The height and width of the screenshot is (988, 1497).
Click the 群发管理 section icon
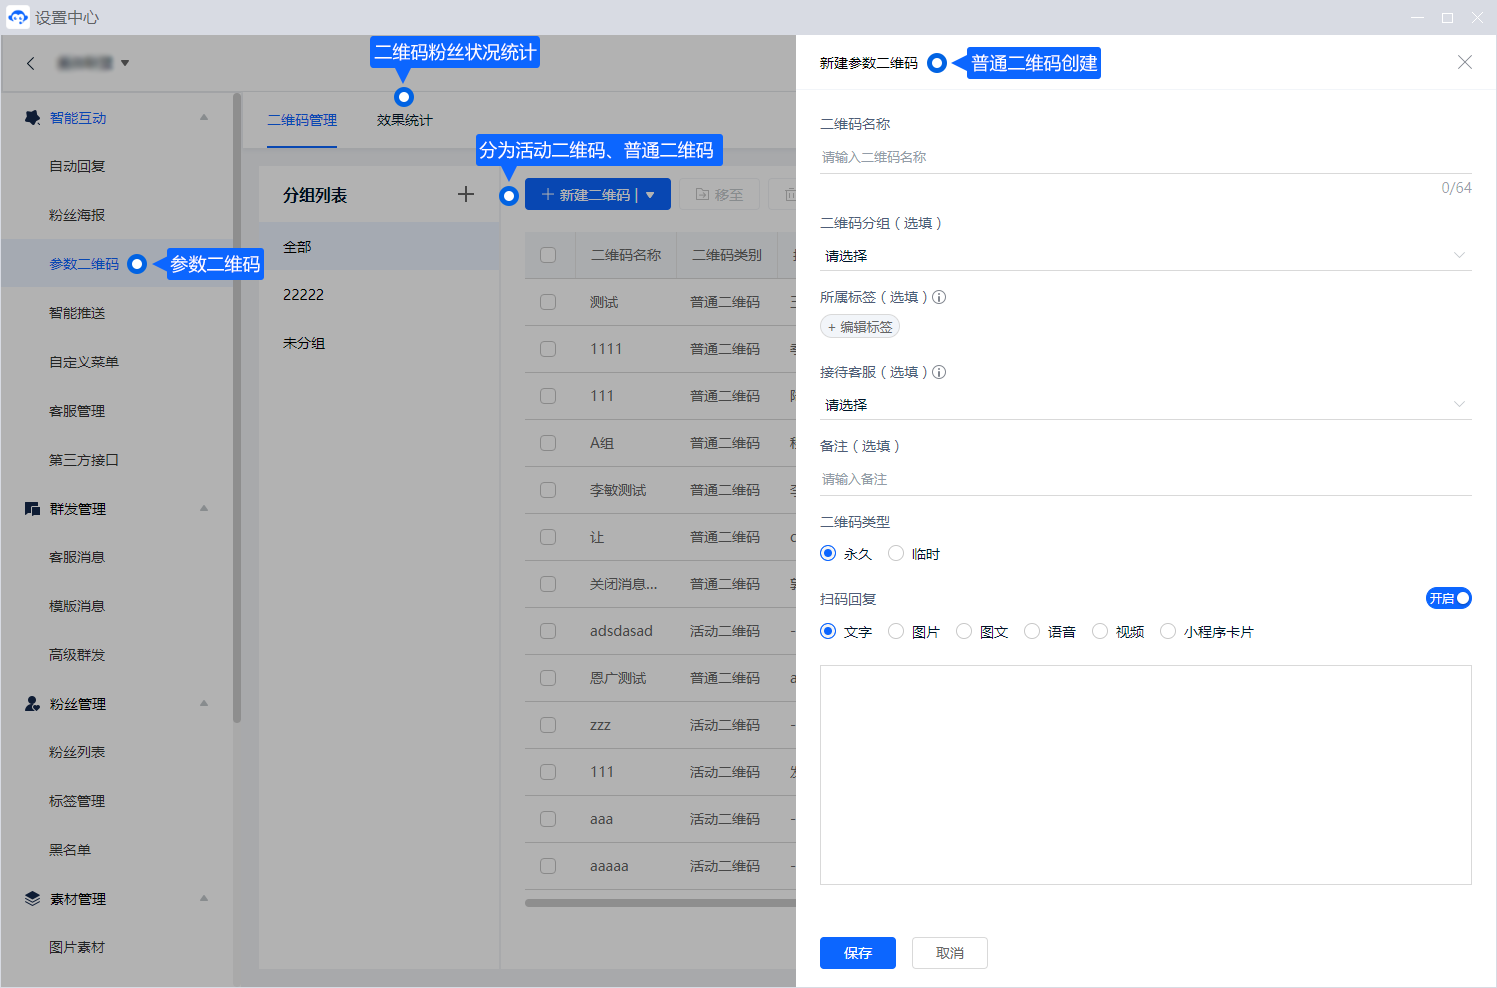point(32,509)
